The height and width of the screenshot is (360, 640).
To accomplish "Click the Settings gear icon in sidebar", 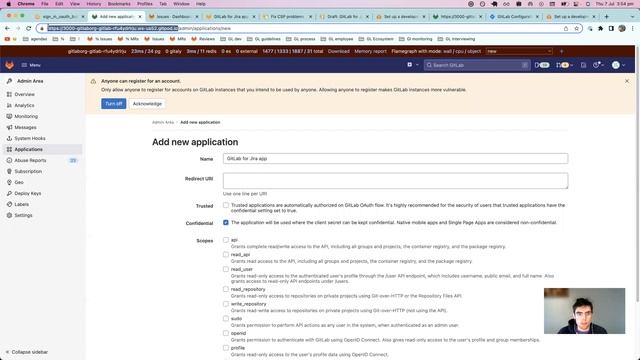I will point(9,216).
